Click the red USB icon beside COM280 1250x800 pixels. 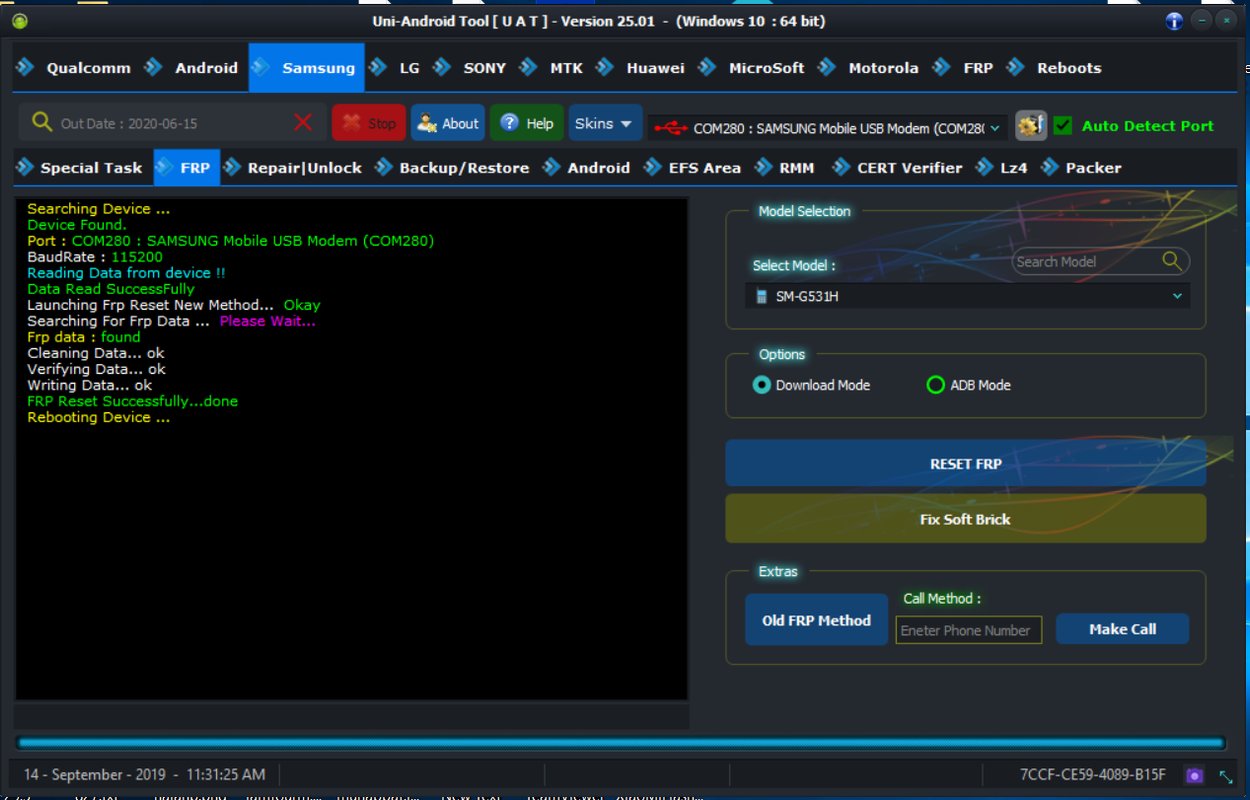670,128
